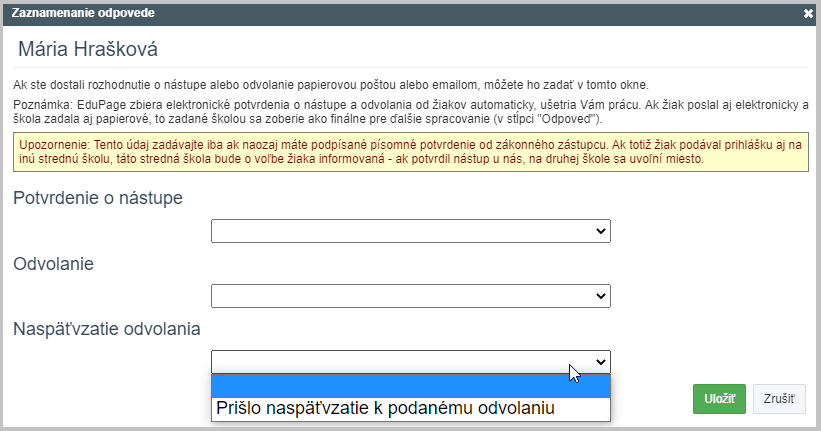Open the Odvolanie combo box
This screenshot has height=431, width=821.
(x=410, y=296)
